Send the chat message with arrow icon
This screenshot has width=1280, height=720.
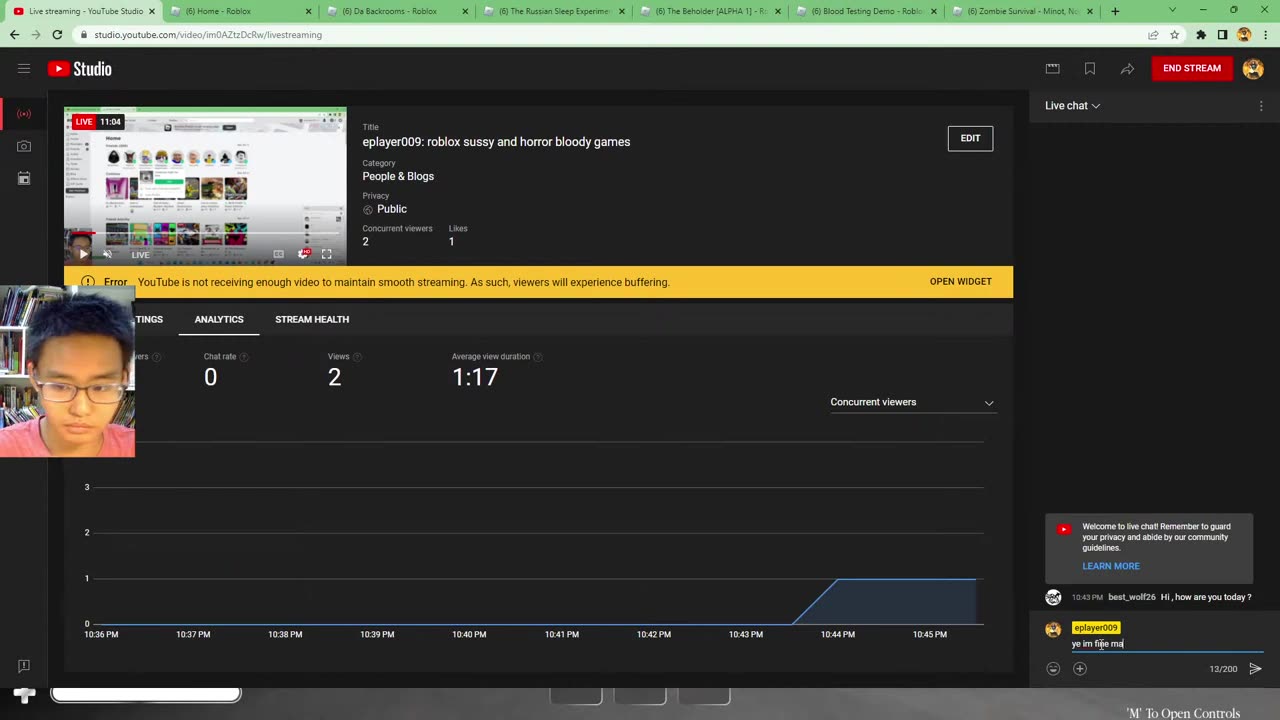coord(1255,668)
